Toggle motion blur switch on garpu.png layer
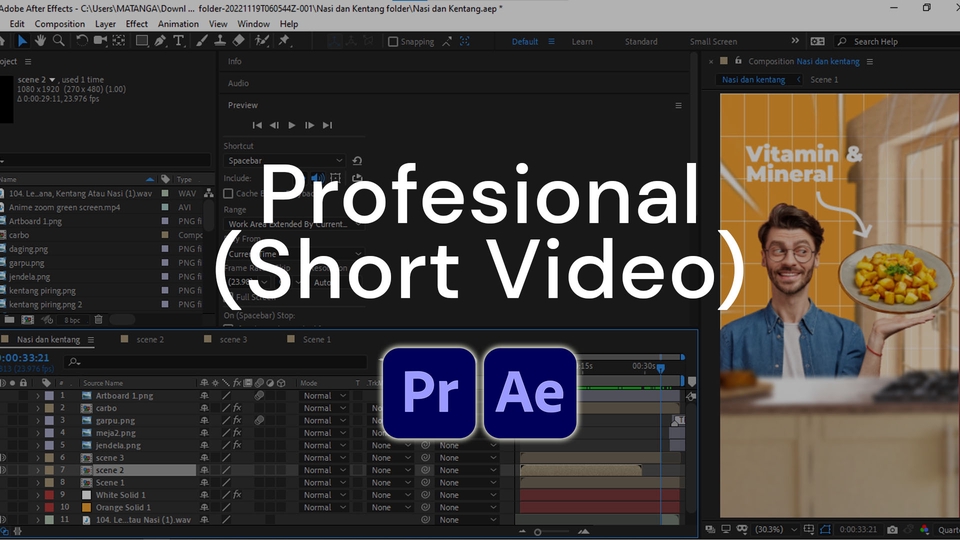The height and width of the screenshot is (540, 960). pyautogui.click(x=259, y=421)
